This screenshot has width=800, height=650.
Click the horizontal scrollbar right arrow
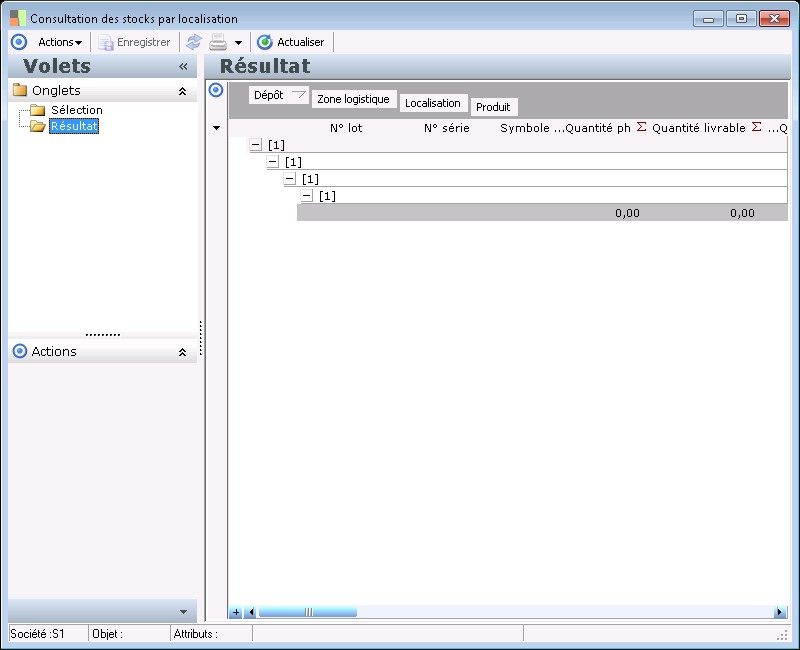pyautogui.click(x=780, y=612)
